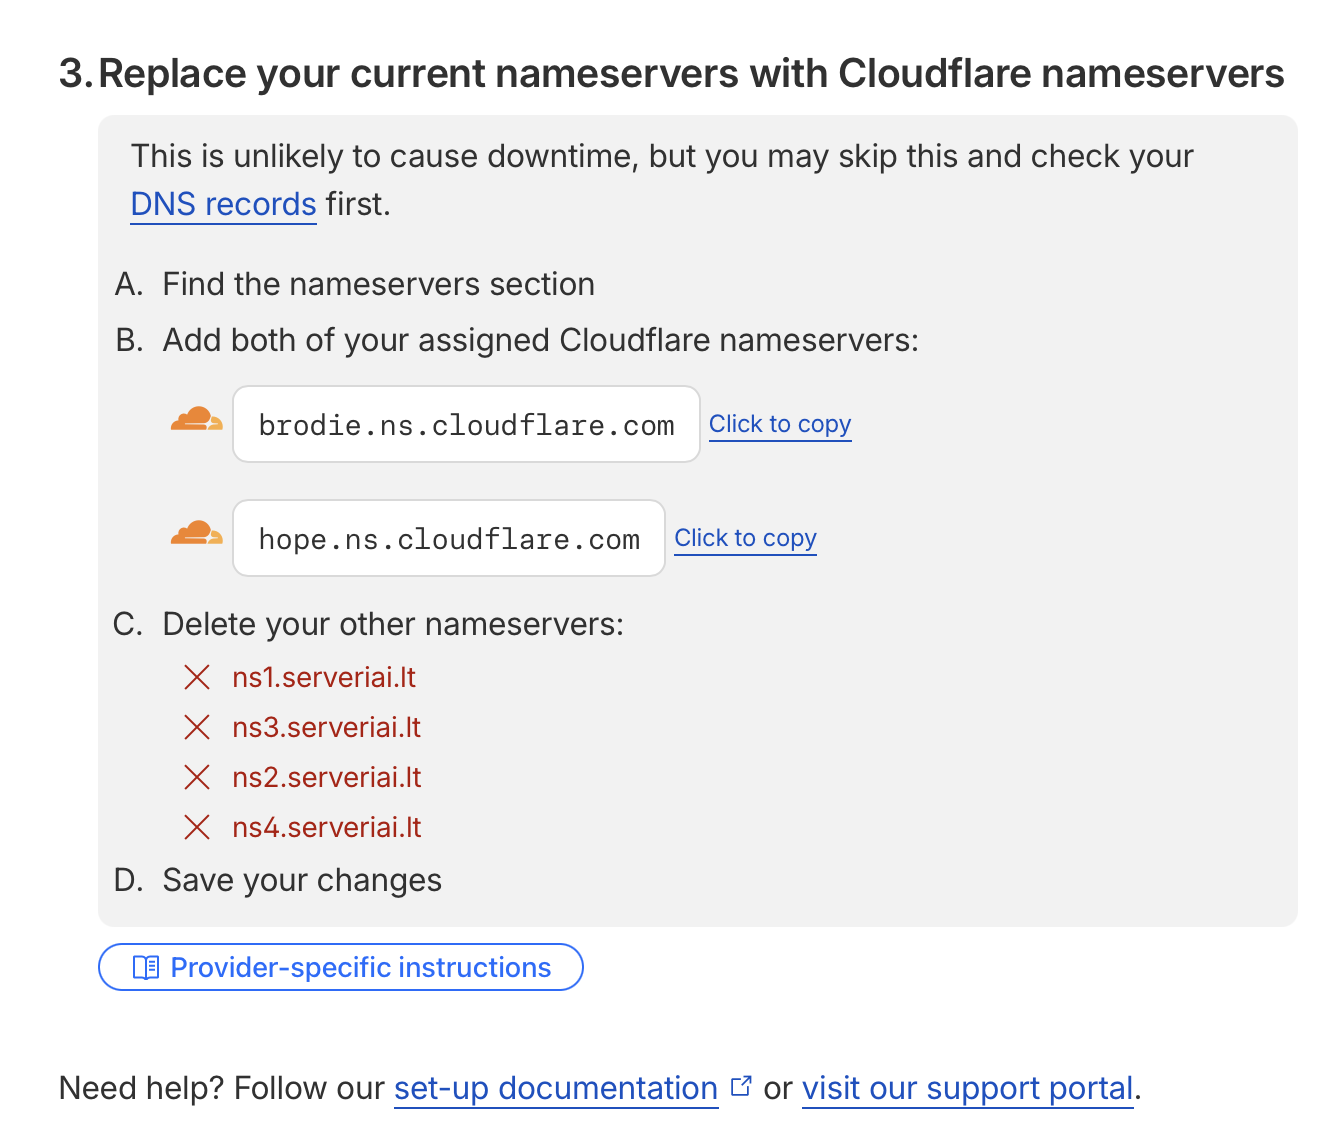Select the hope.ns.cloudflare.com nameserver field
This screenshot has width=1328, height=1134.
449,539
